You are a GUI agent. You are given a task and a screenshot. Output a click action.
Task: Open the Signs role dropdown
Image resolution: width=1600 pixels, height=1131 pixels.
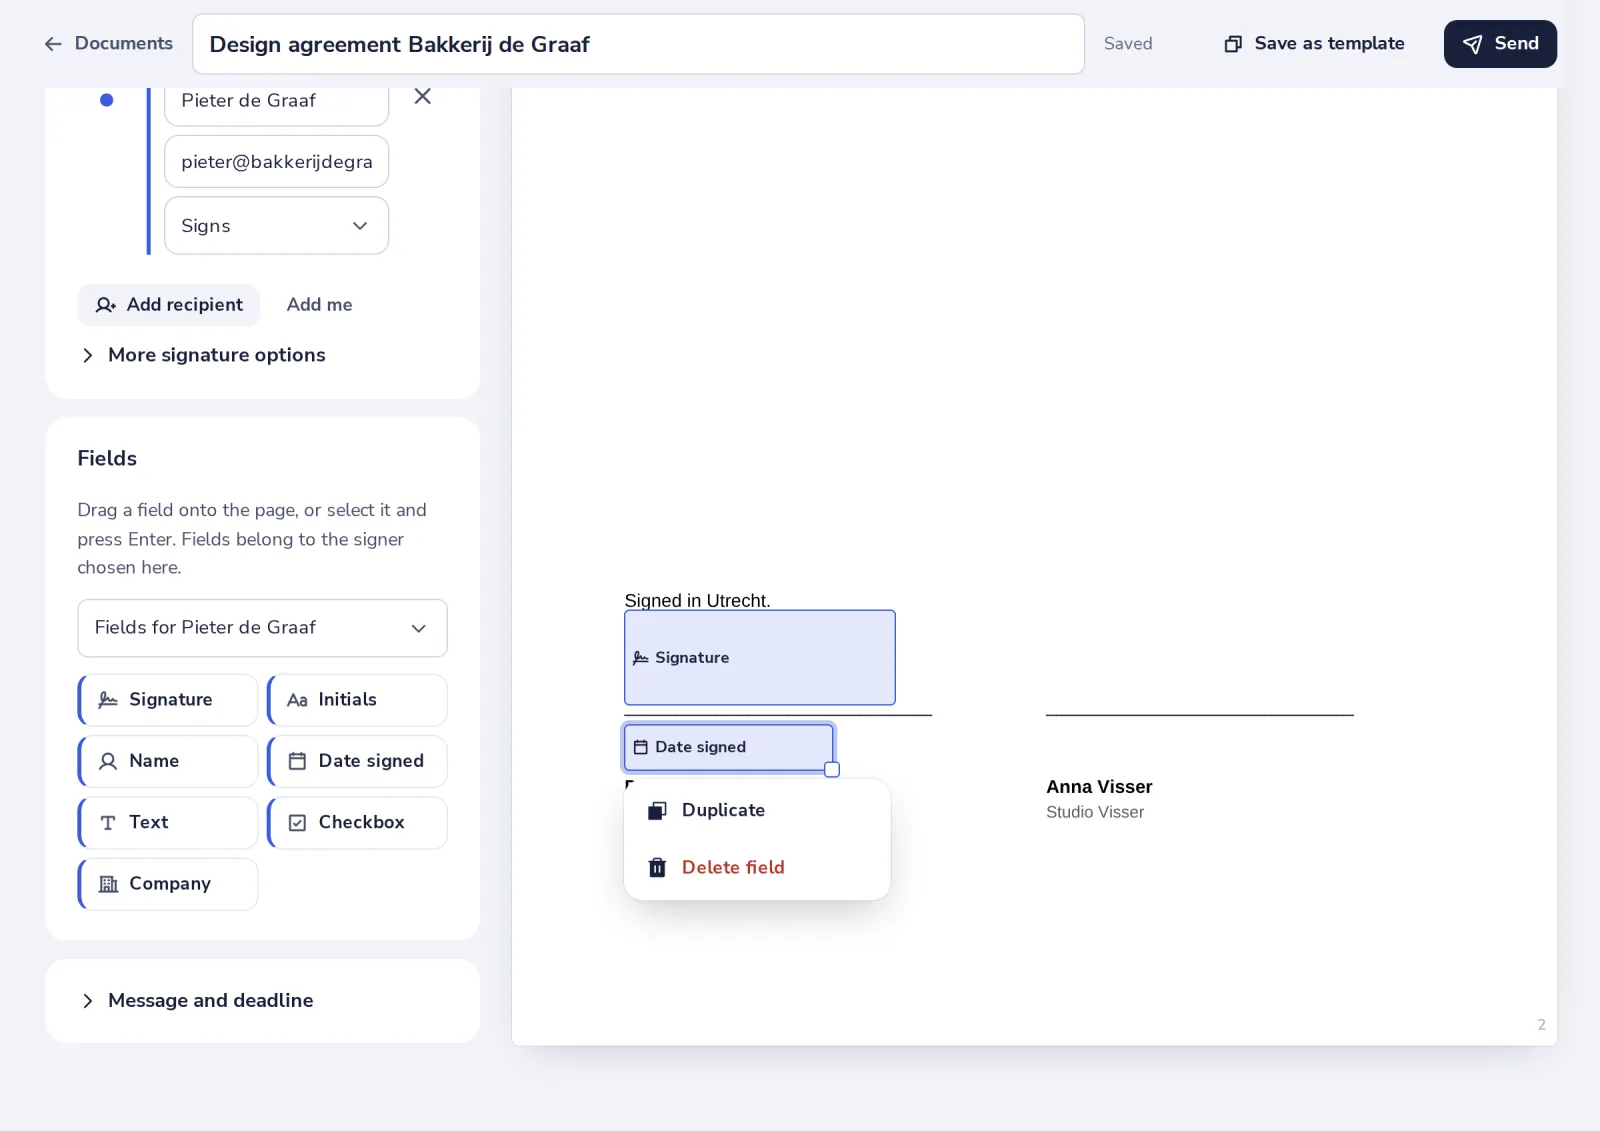point(276,225)
